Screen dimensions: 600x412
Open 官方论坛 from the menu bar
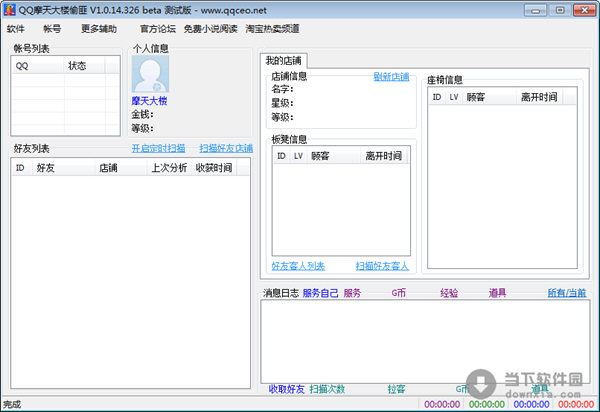[158, 28]
